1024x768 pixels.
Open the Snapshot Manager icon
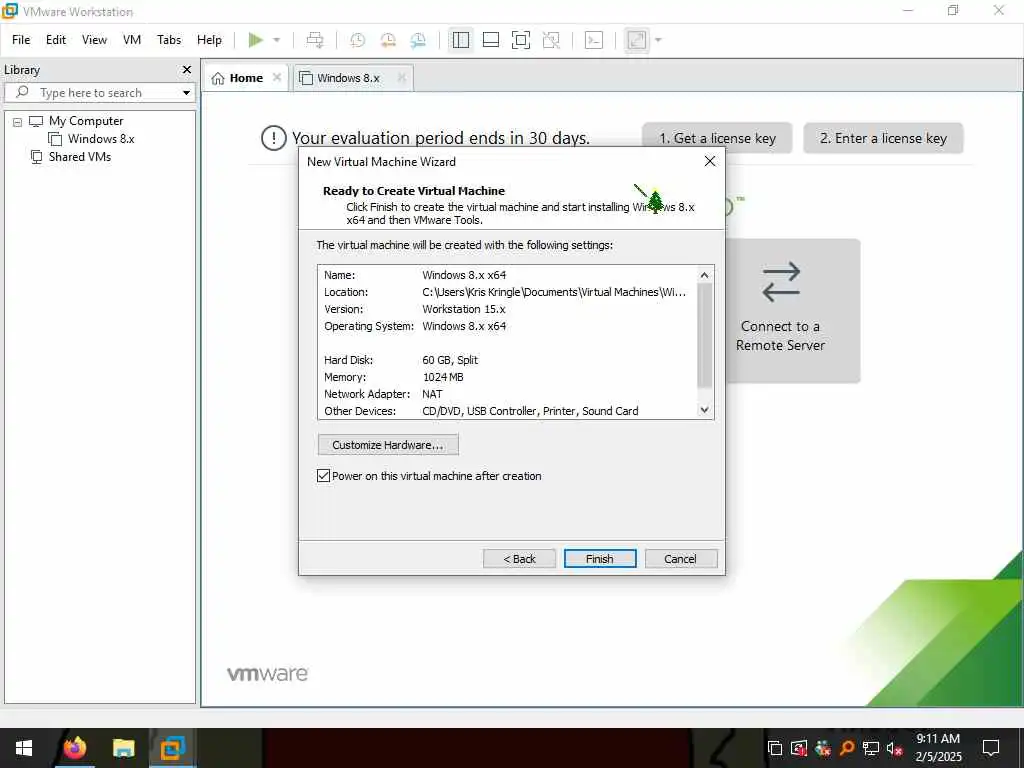418,40
